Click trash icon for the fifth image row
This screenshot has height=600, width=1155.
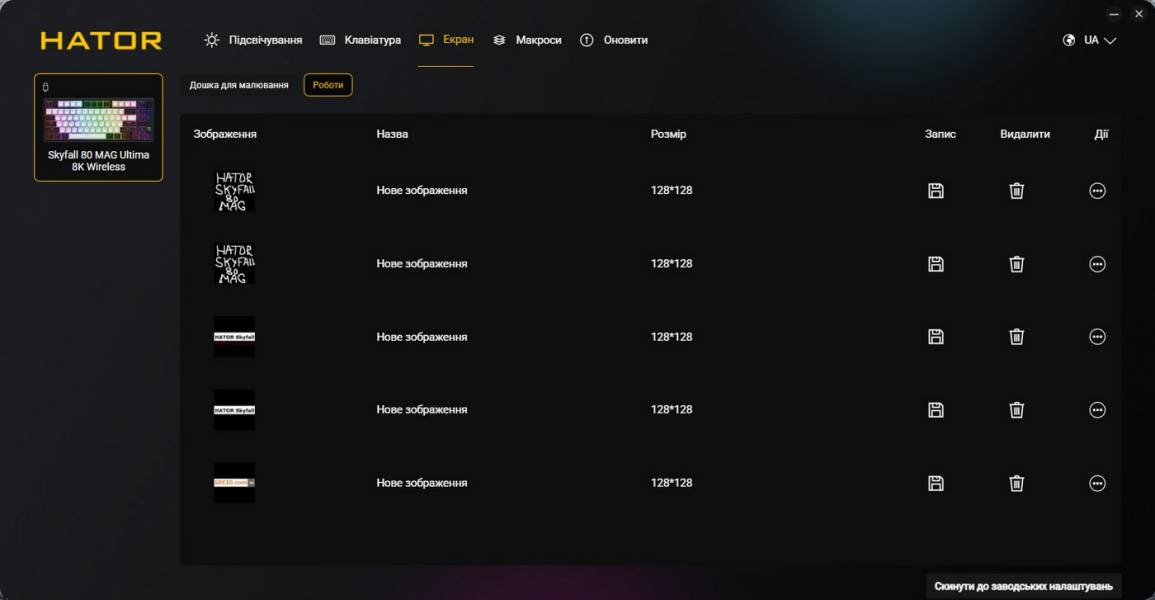[1016, 483]
